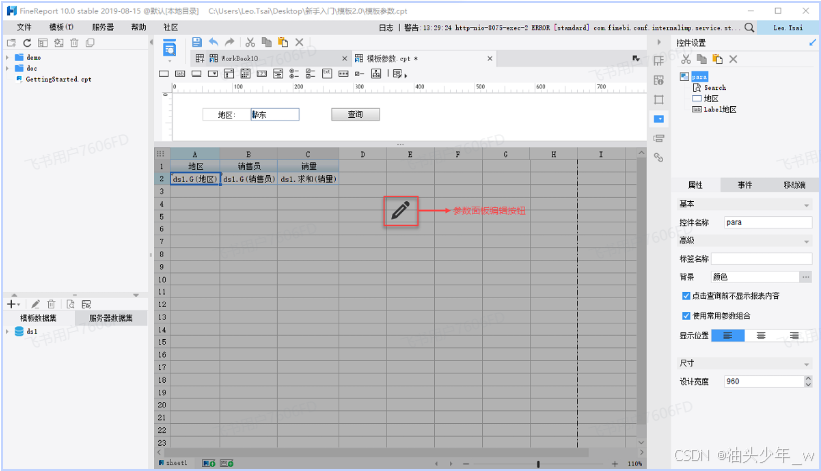The width and height of the screenshot is (821, 471).
Task: Delete widget with X in widget settings
Action: click(x=733, y=59)
